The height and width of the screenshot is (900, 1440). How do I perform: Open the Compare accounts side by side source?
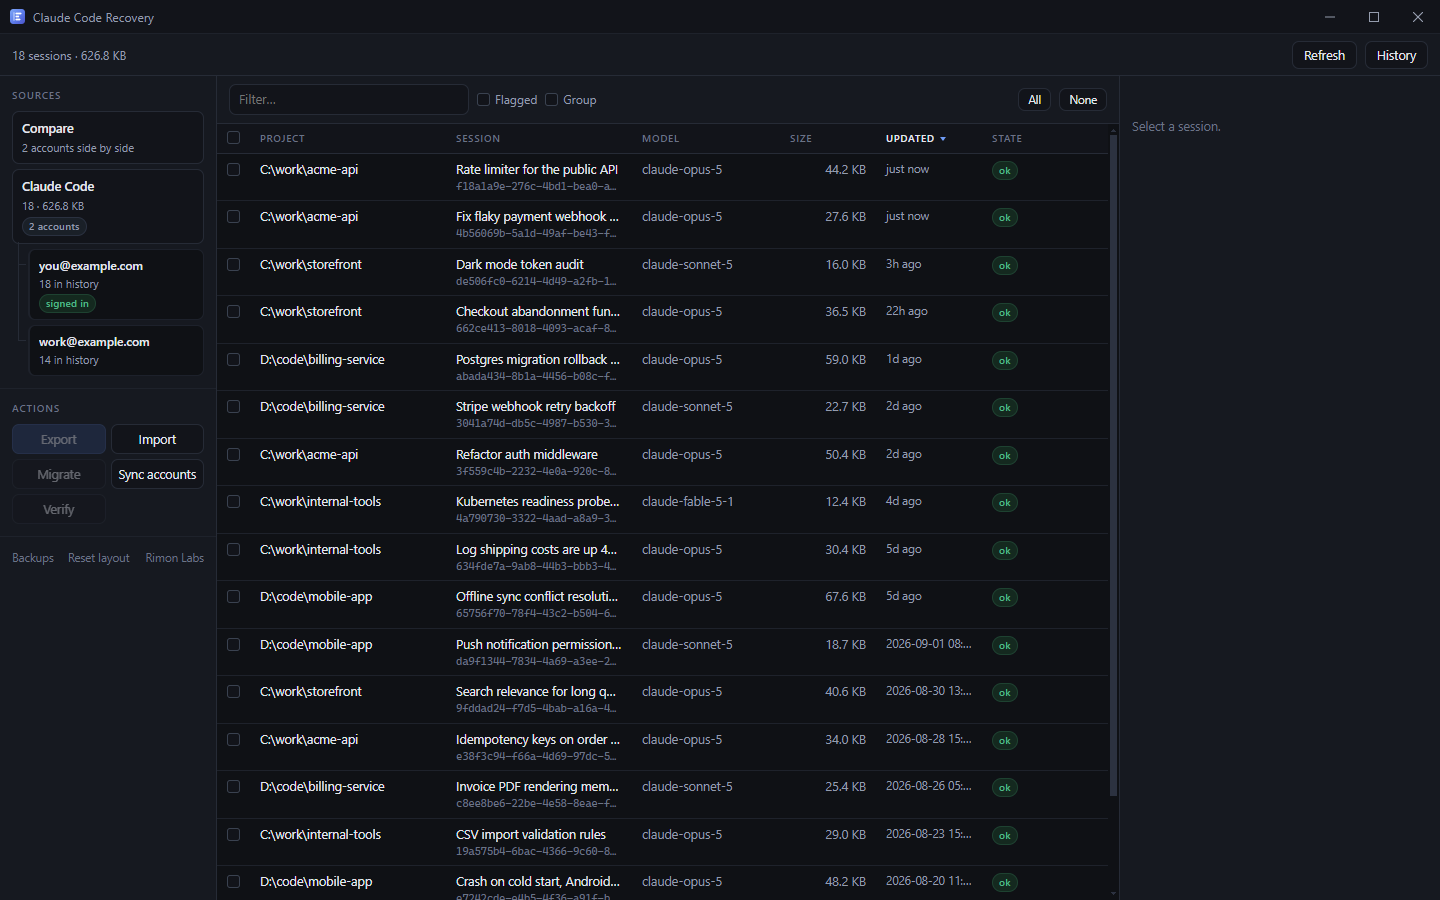click(108, 138)
